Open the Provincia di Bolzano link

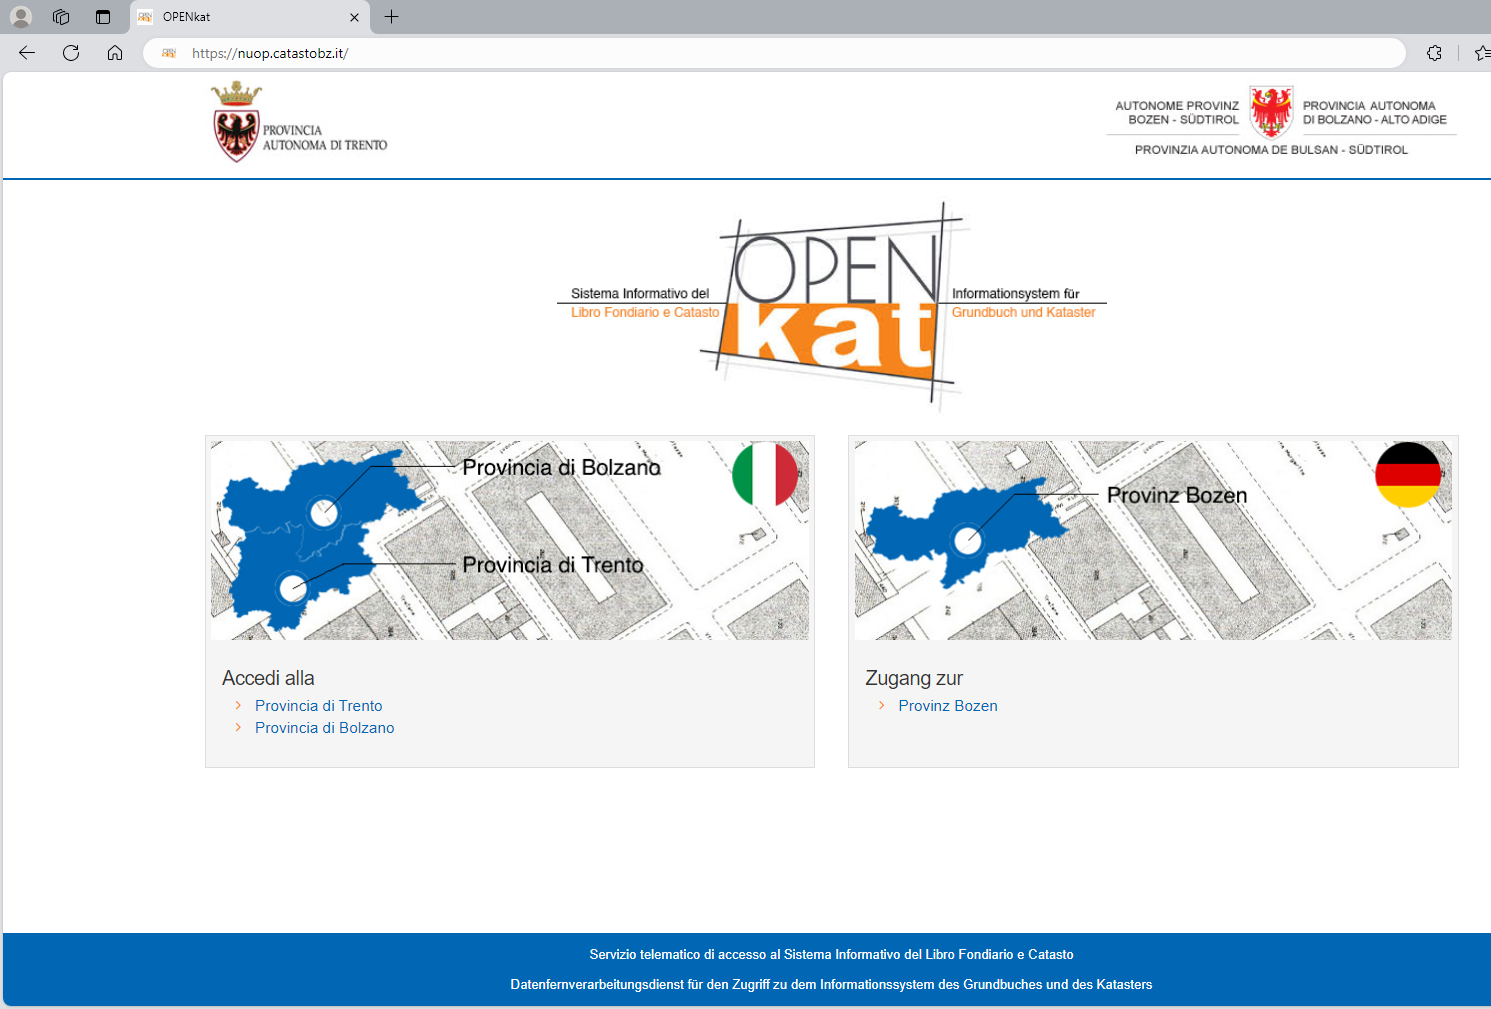click(x=324, y=728)
